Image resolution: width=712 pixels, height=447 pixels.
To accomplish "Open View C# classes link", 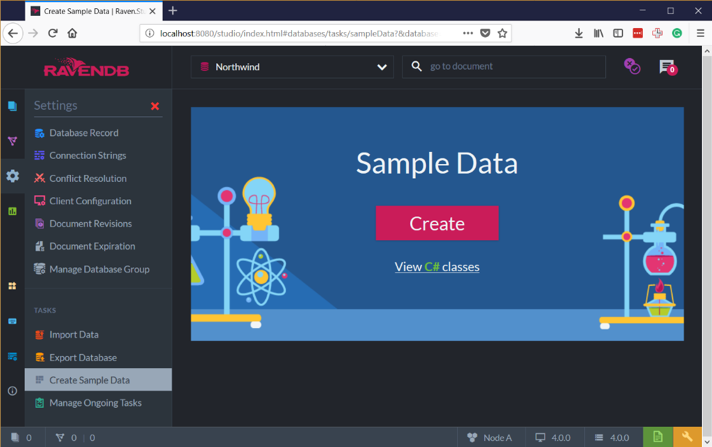I will tap(437, 267).
